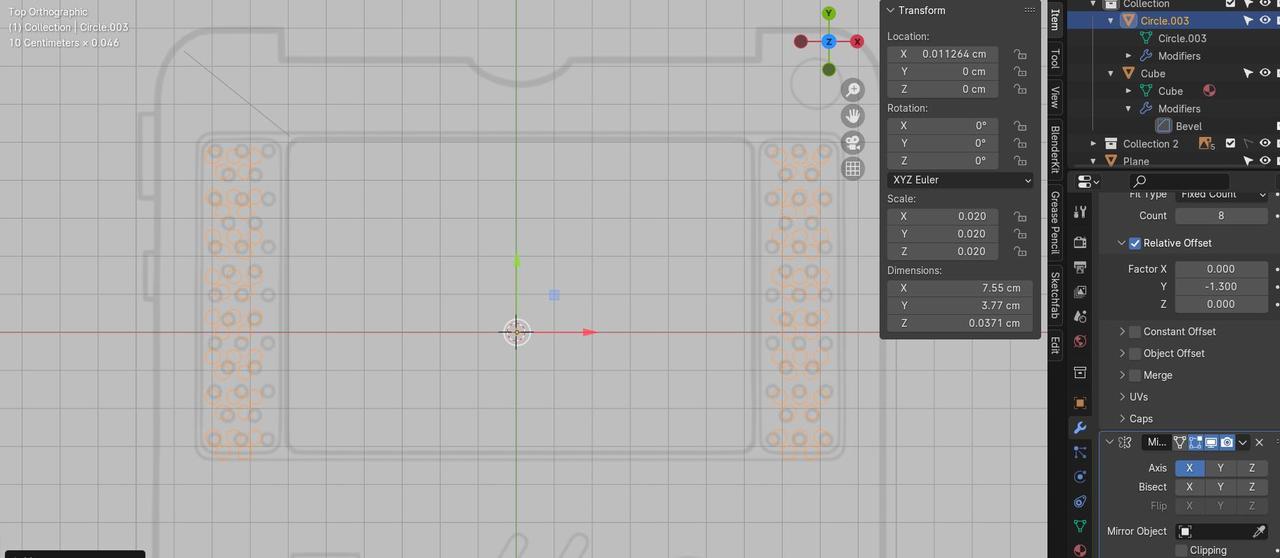Switch to the Sketchfab sidebar tab
This screenshot has width=1280, height=558.
(1054, 295)
